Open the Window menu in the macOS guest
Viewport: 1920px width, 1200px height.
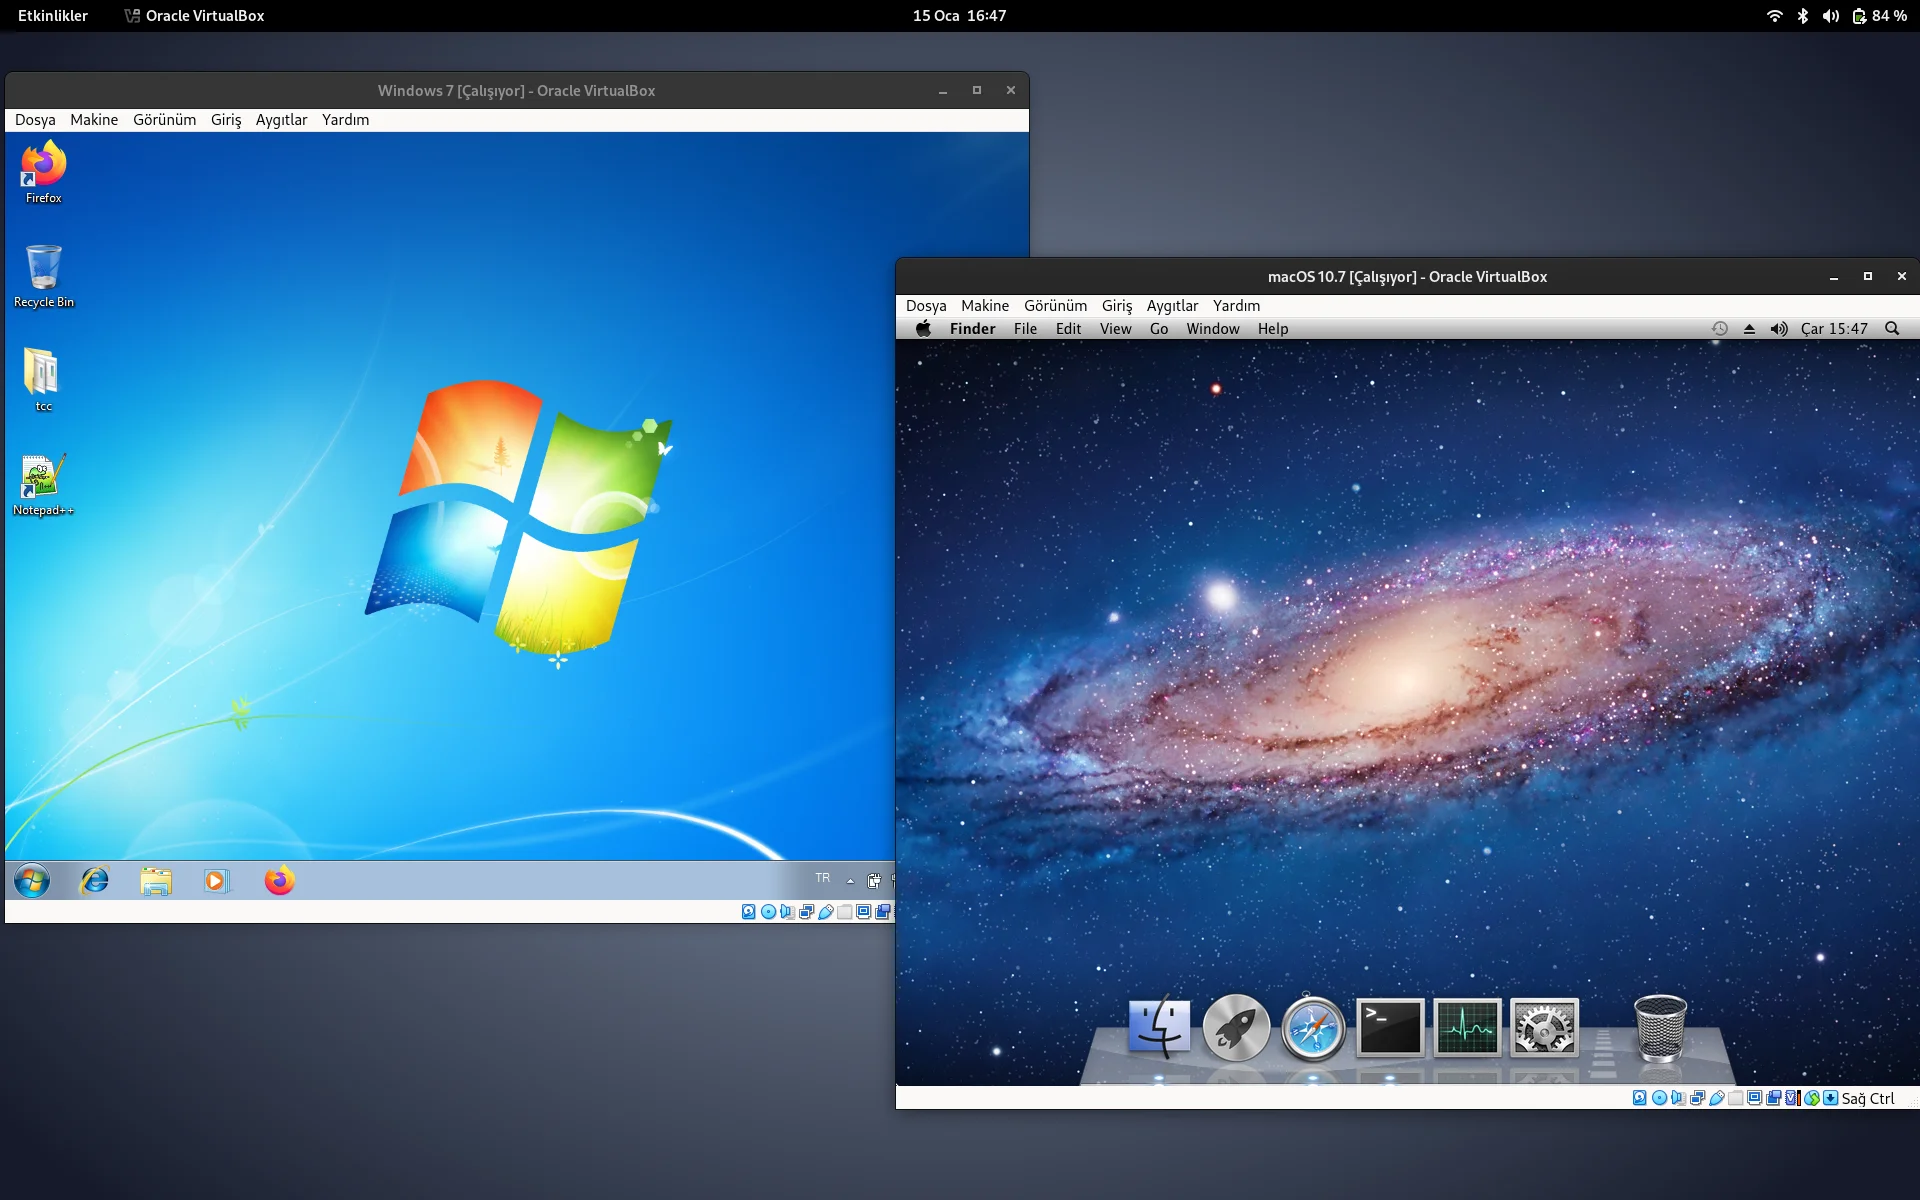pos(1213,329)
